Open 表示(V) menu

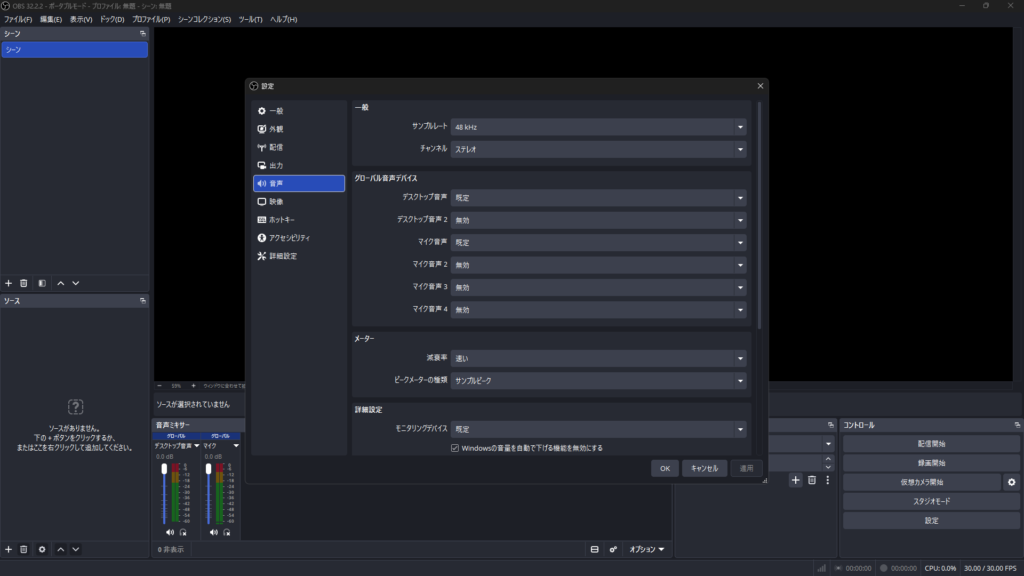point(81,20)
